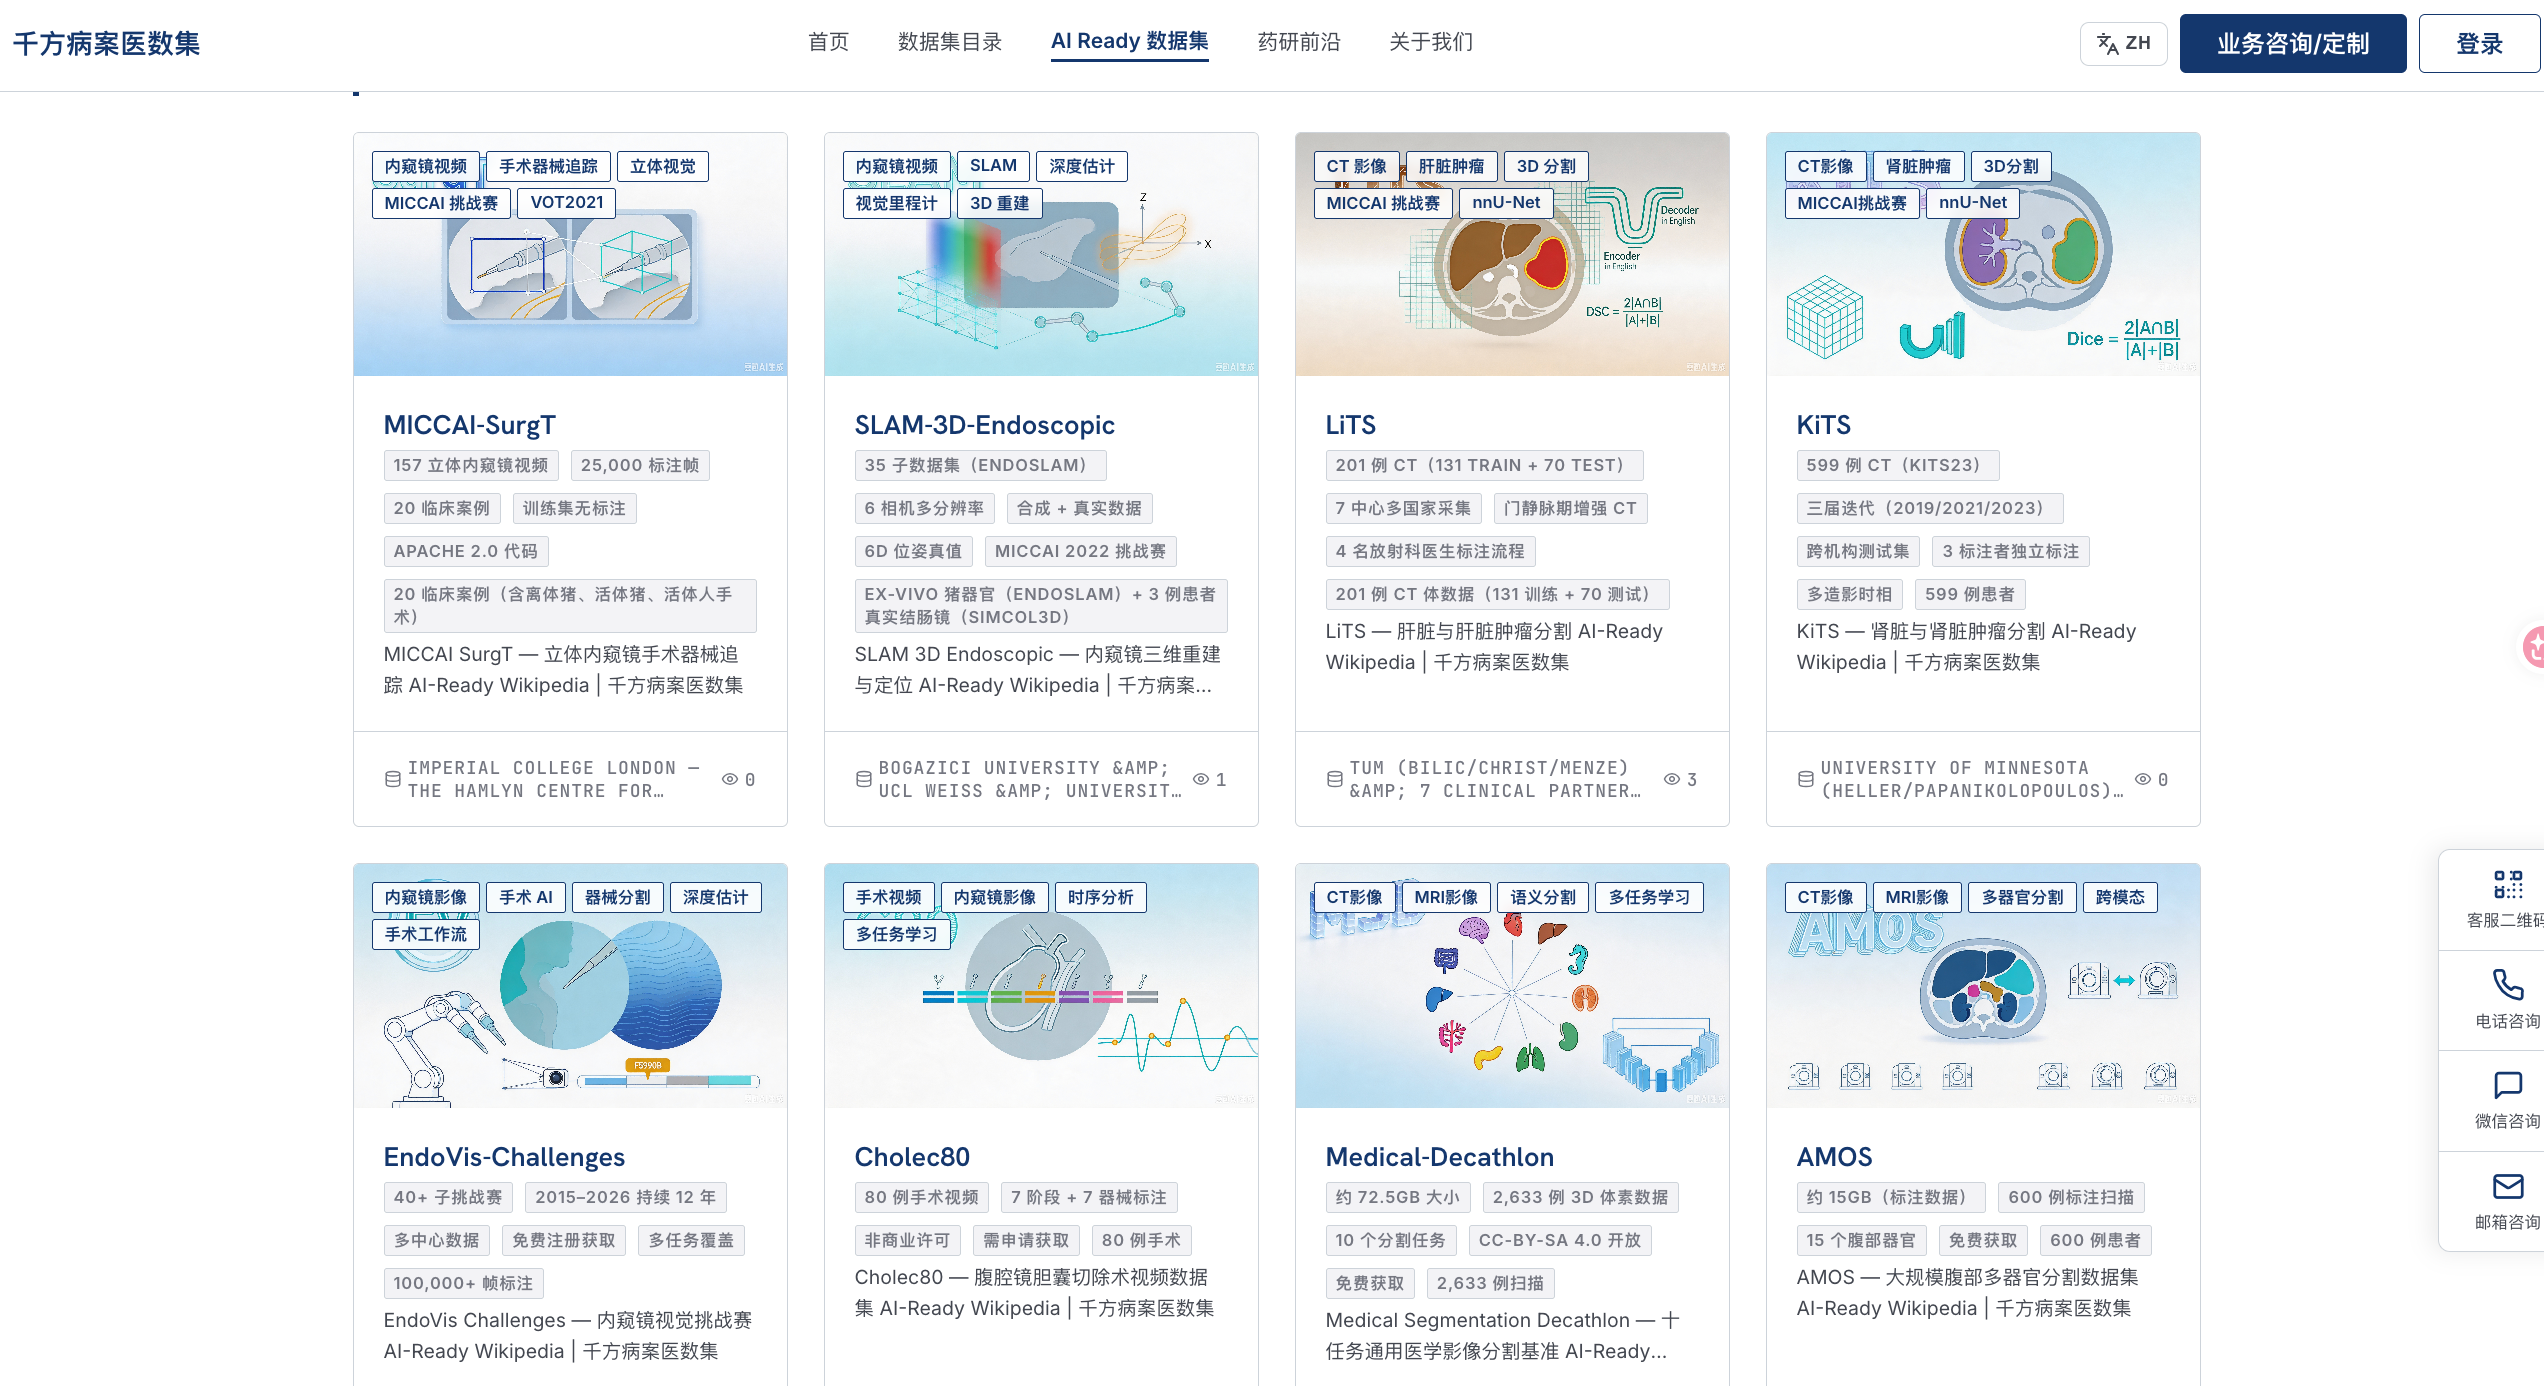
Task: Click the EndoVis-Challenges robot arm cover image
Action: pyautogui.click(x=570, y=986)
